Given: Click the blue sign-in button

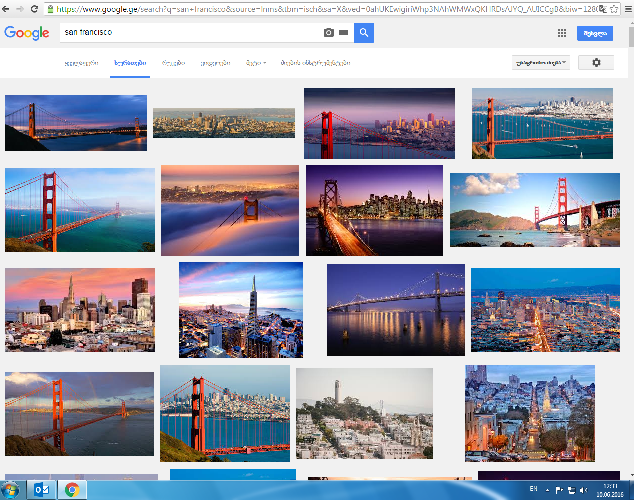Looking at the screenshot, I should [x=595, y=34].
